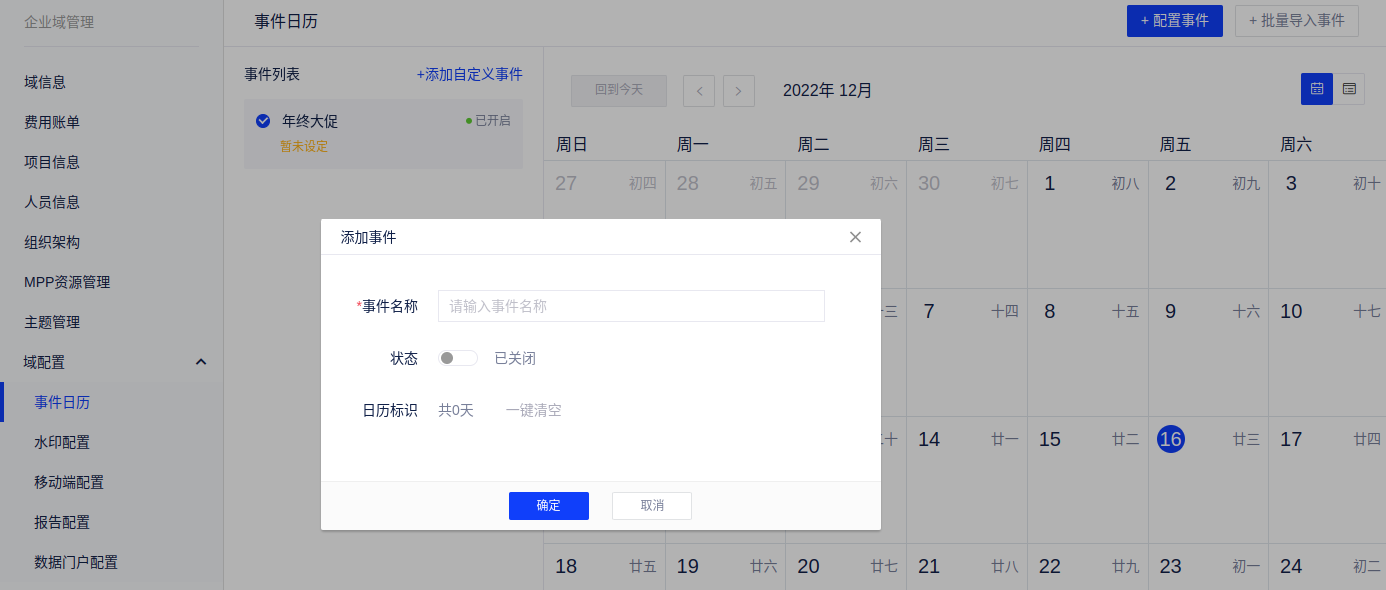This screenshot has height=590, width=1386.
Task: Click 一键清空 to clear dates
Action: [533, 410]
